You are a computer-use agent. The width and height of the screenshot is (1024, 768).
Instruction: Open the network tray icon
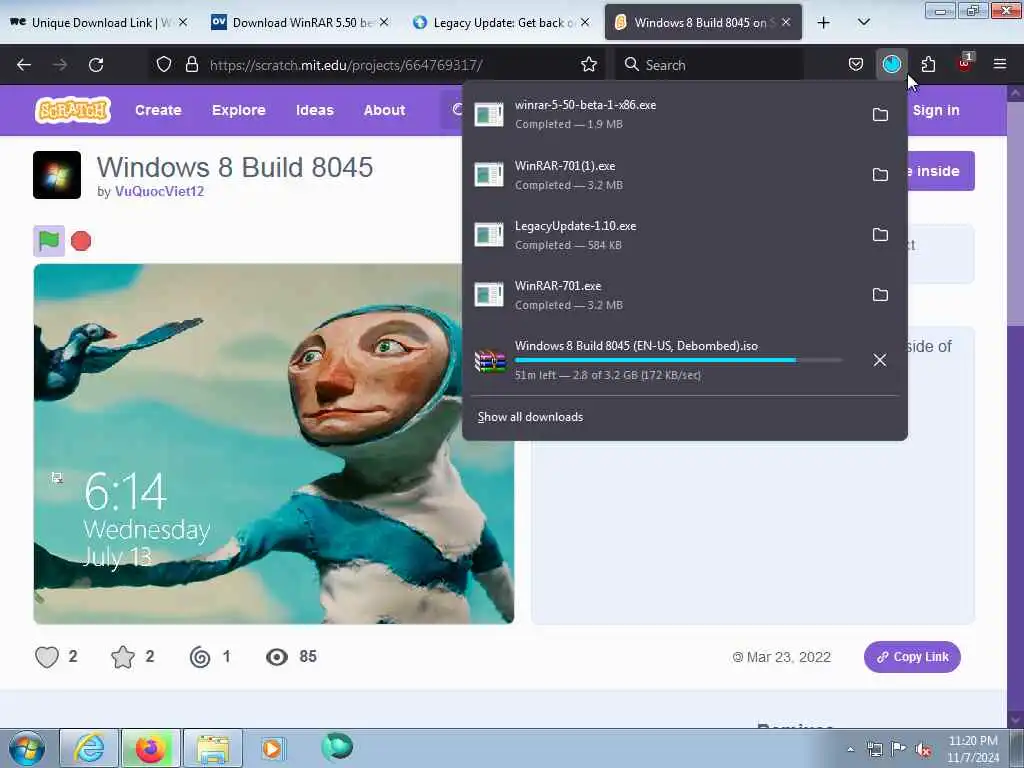(874, 749)
